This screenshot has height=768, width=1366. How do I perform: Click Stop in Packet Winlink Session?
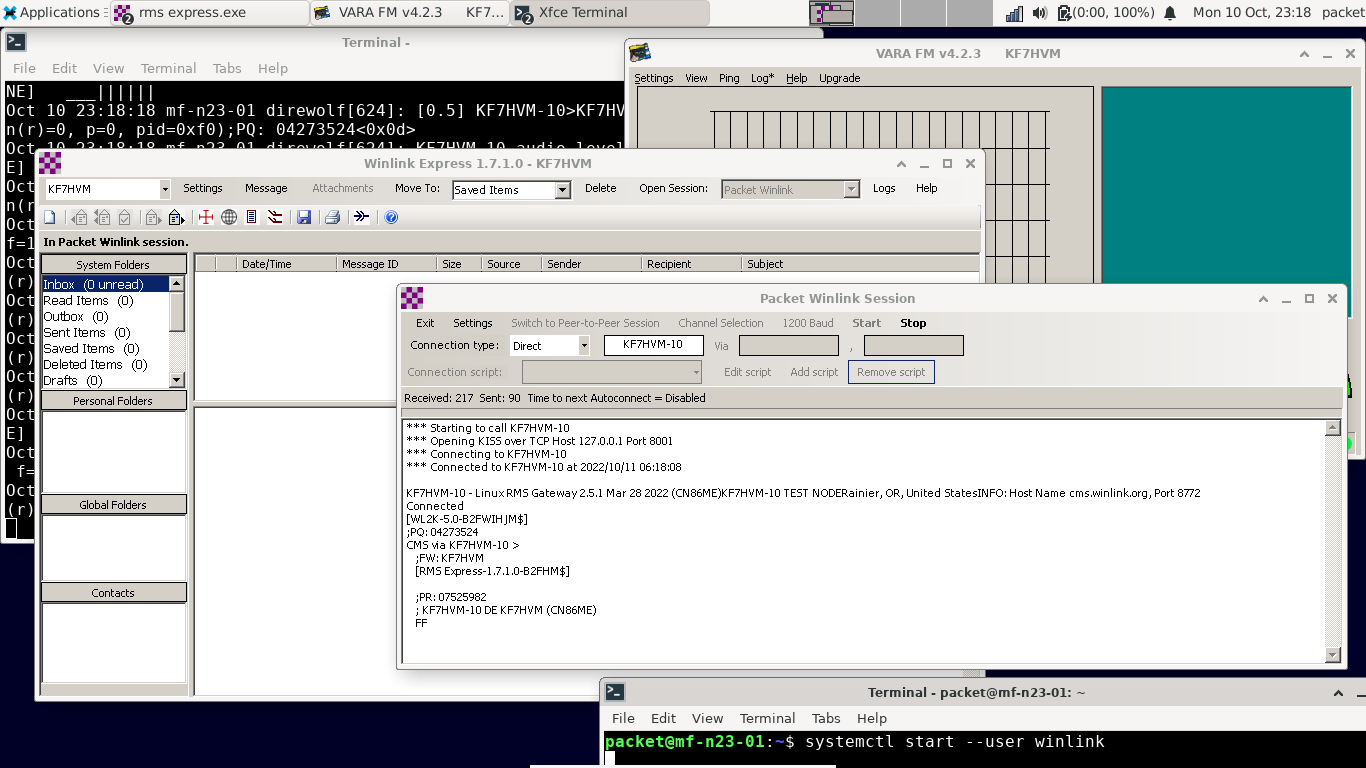913,323
